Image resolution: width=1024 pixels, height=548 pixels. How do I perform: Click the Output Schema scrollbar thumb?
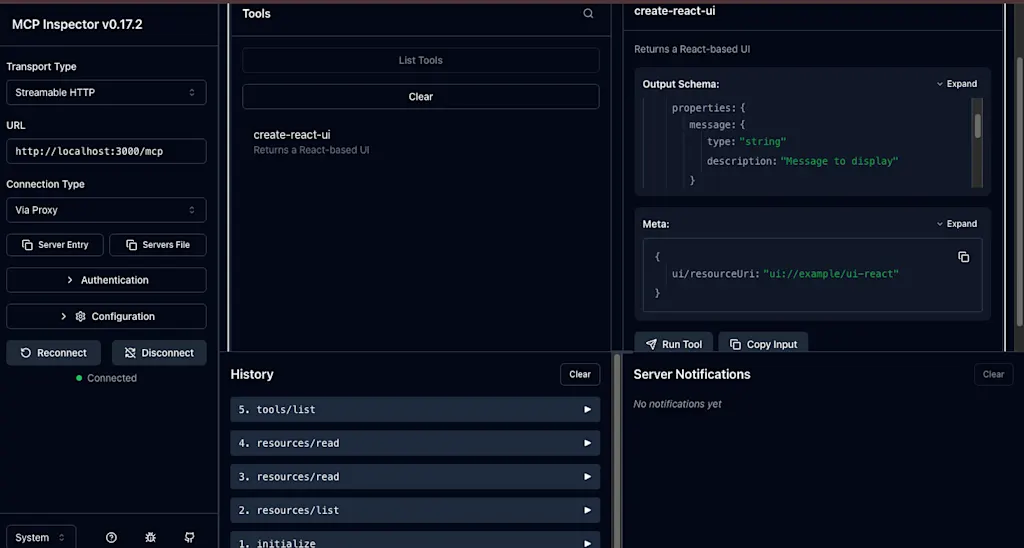tap(978, 126)
